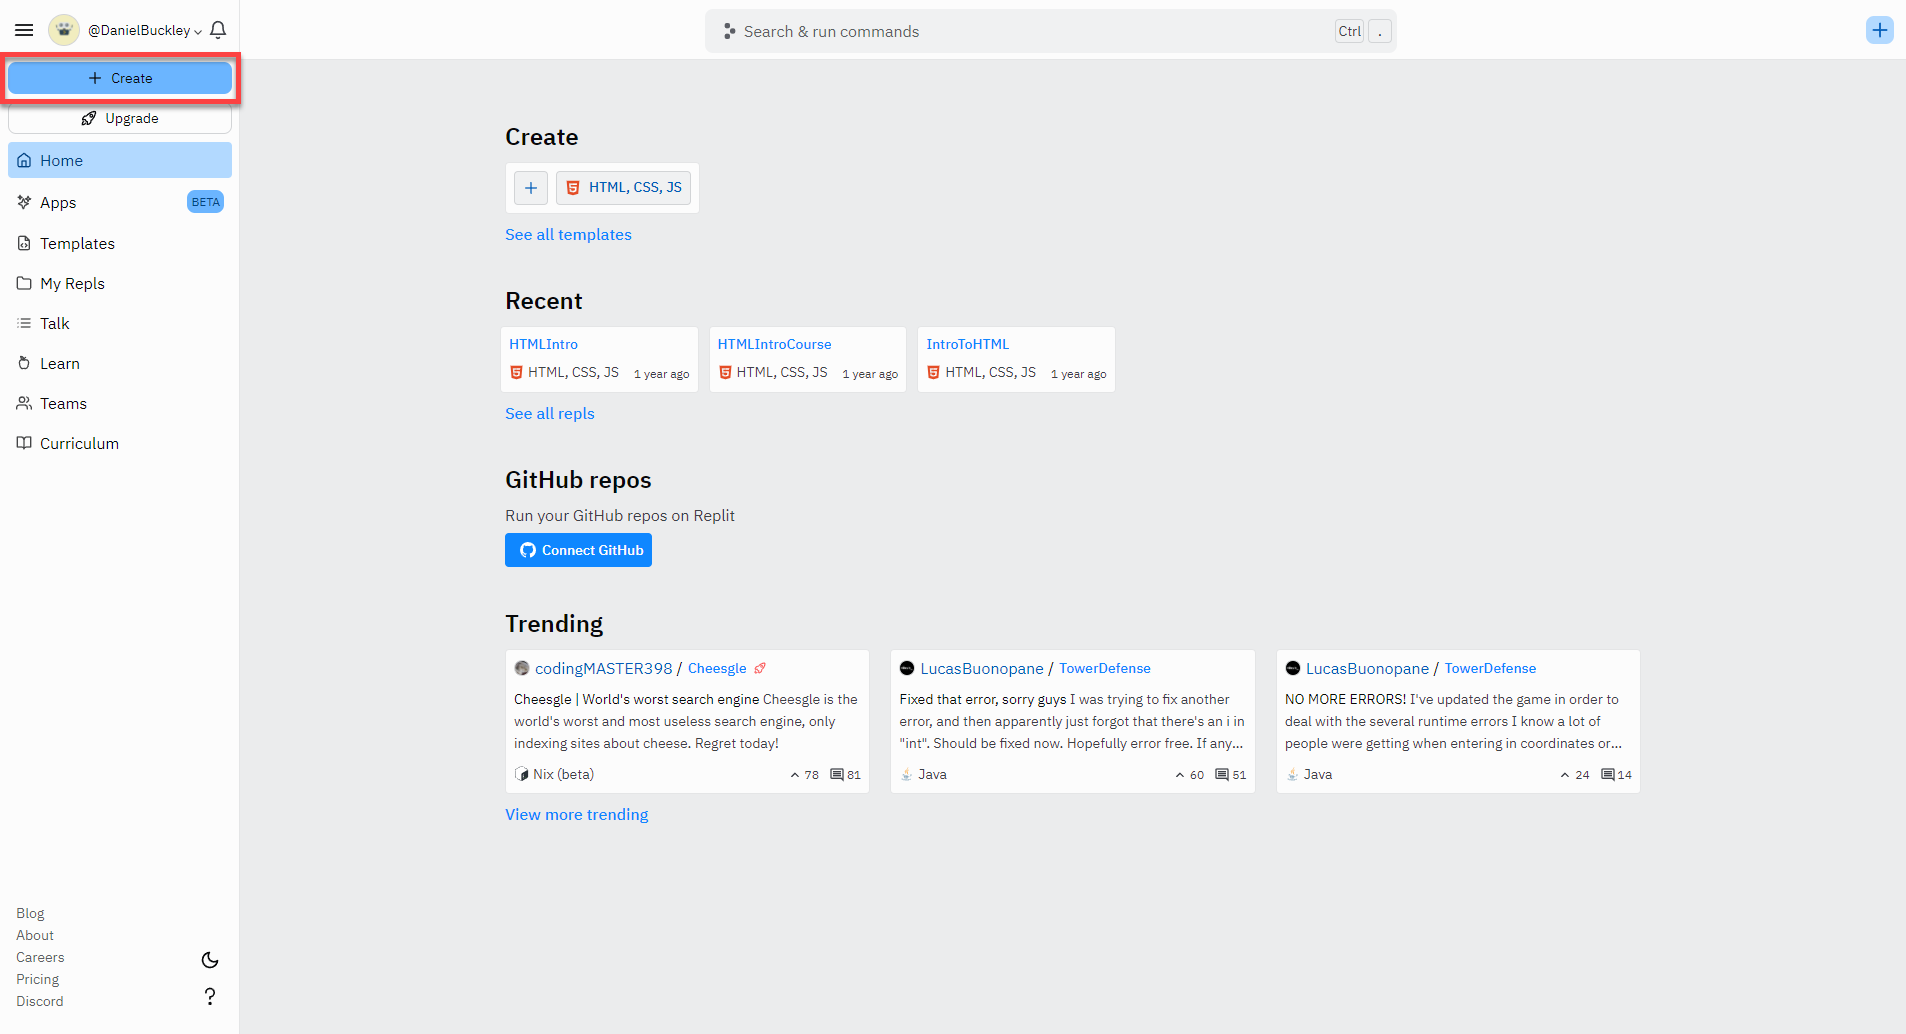The width and height of the screenshot is (1906, 1034).
Task: Open comments on TowerDefense showing 14
Action: pos(1616,775)
